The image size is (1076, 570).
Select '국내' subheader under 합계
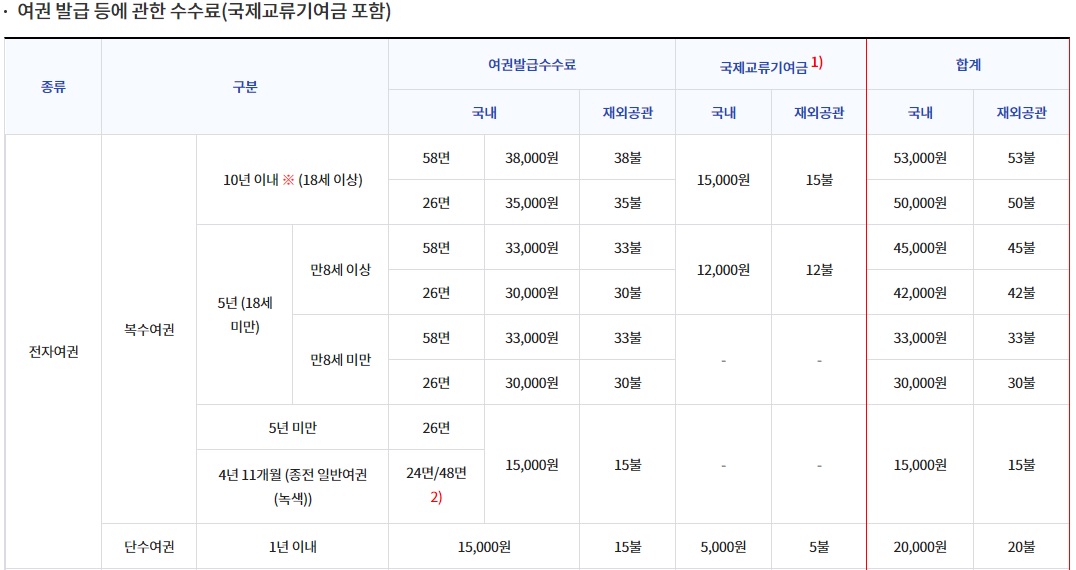pos(920,112)
